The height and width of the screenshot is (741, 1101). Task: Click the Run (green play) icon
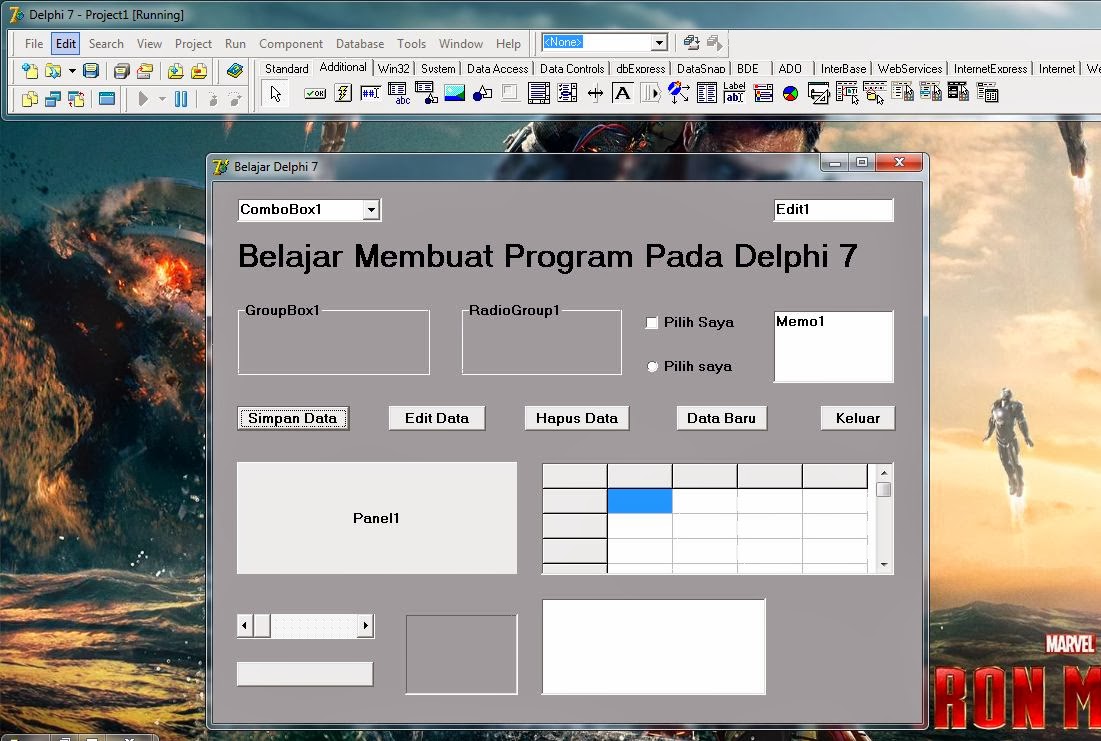pyautogui.click(x=144, y=97)
